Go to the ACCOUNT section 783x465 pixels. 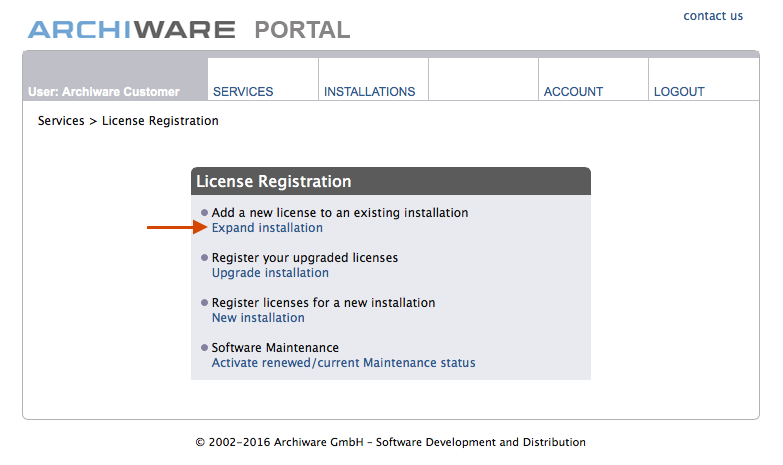tap(573, 91)
